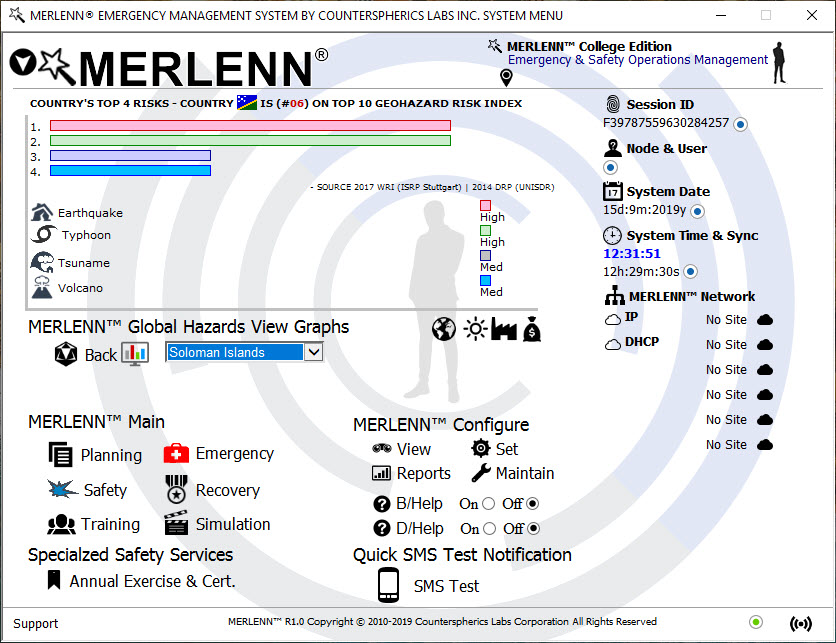Click the green High legend swatch
This screenshot has height=643, width=836.
tap(485, 230)
